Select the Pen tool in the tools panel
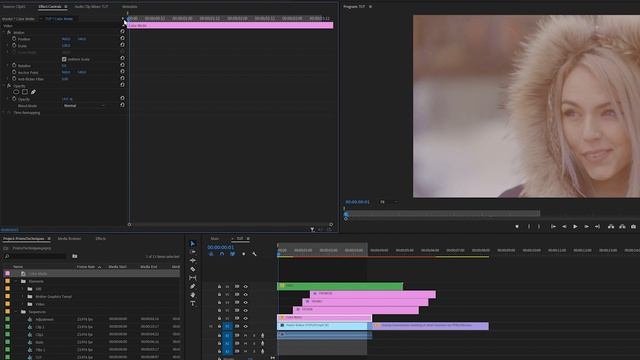 [193, 287]
